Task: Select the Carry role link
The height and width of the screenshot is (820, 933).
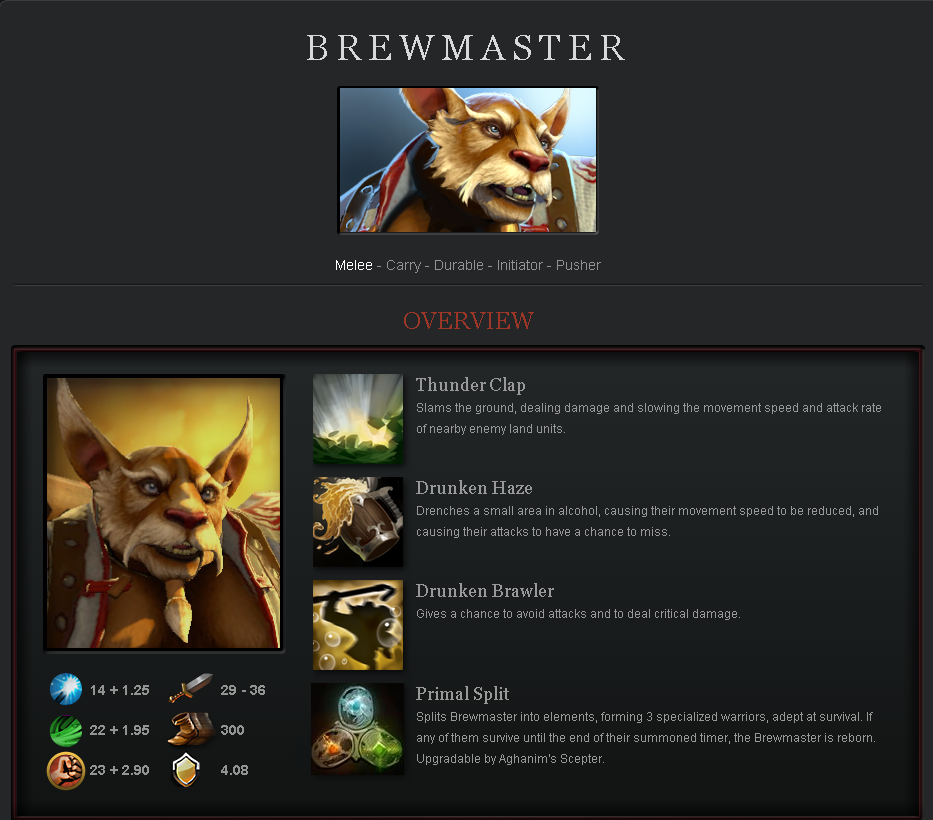Action: click(403, 265)
